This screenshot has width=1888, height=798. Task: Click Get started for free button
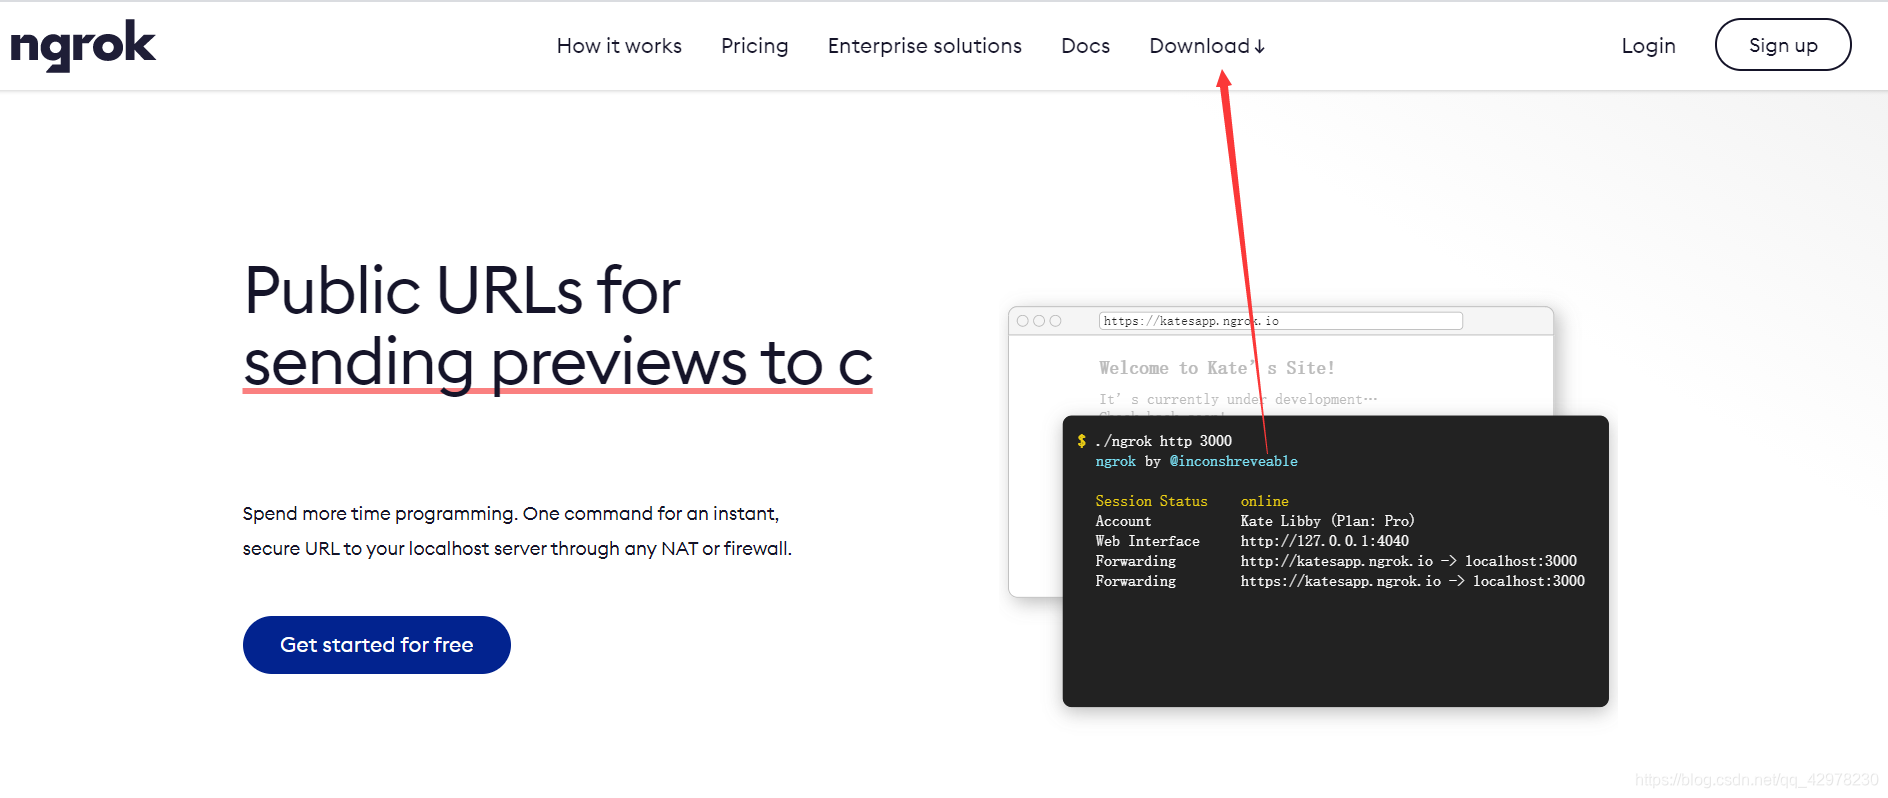pyautogui.click(x=377, y=645)
